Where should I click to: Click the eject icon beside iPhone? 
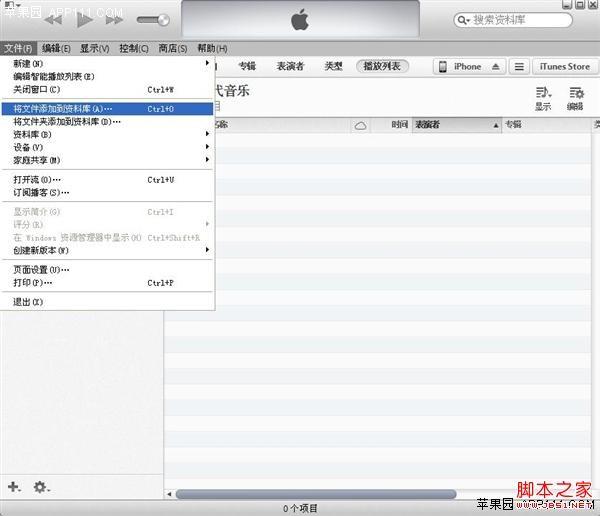(495, 67)
